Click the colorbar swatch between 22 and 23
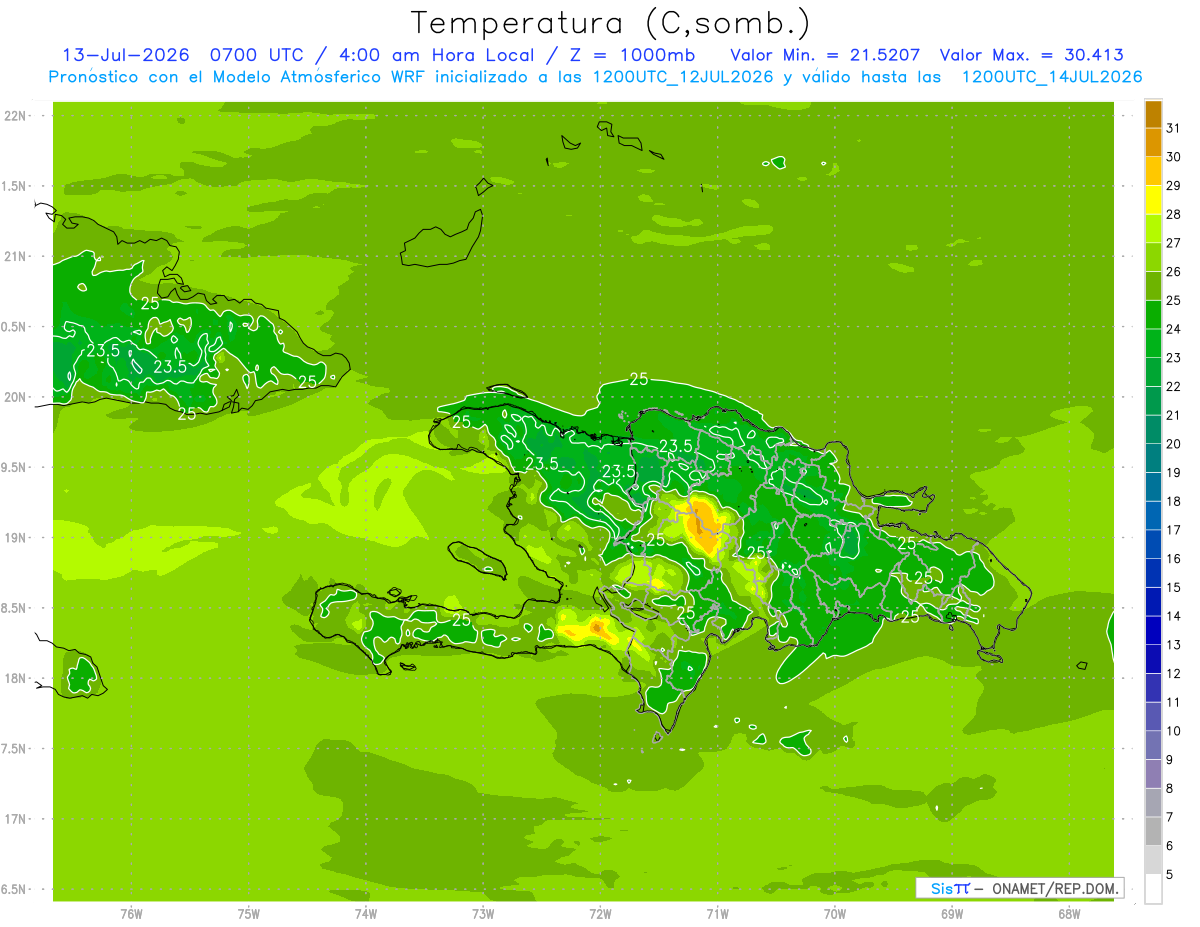The width and height of the screenshot is (1200, 927). [x=1153, y=372]
